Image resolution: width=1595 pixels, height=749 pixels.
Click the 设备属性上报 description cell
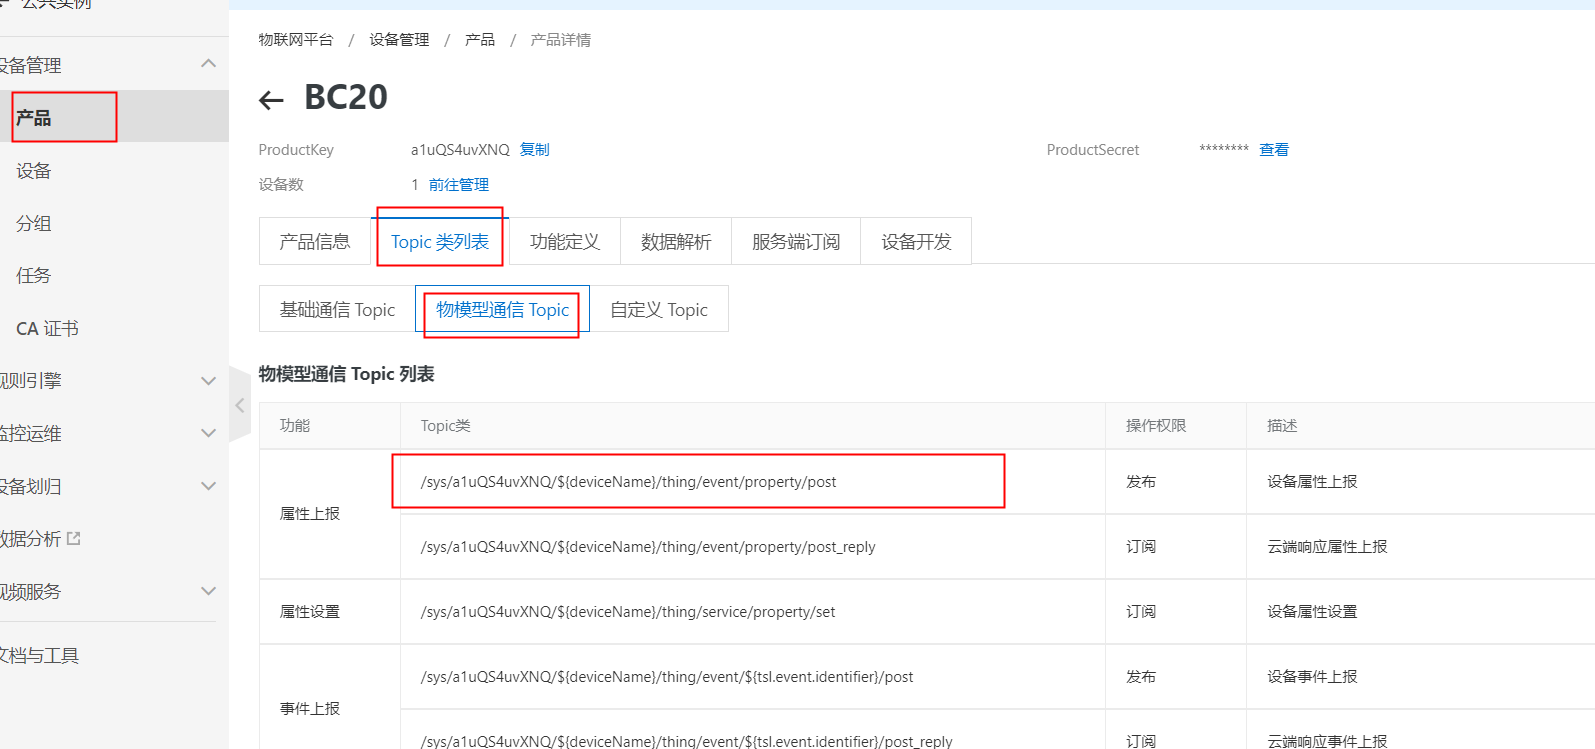(x=1312, y=482)
